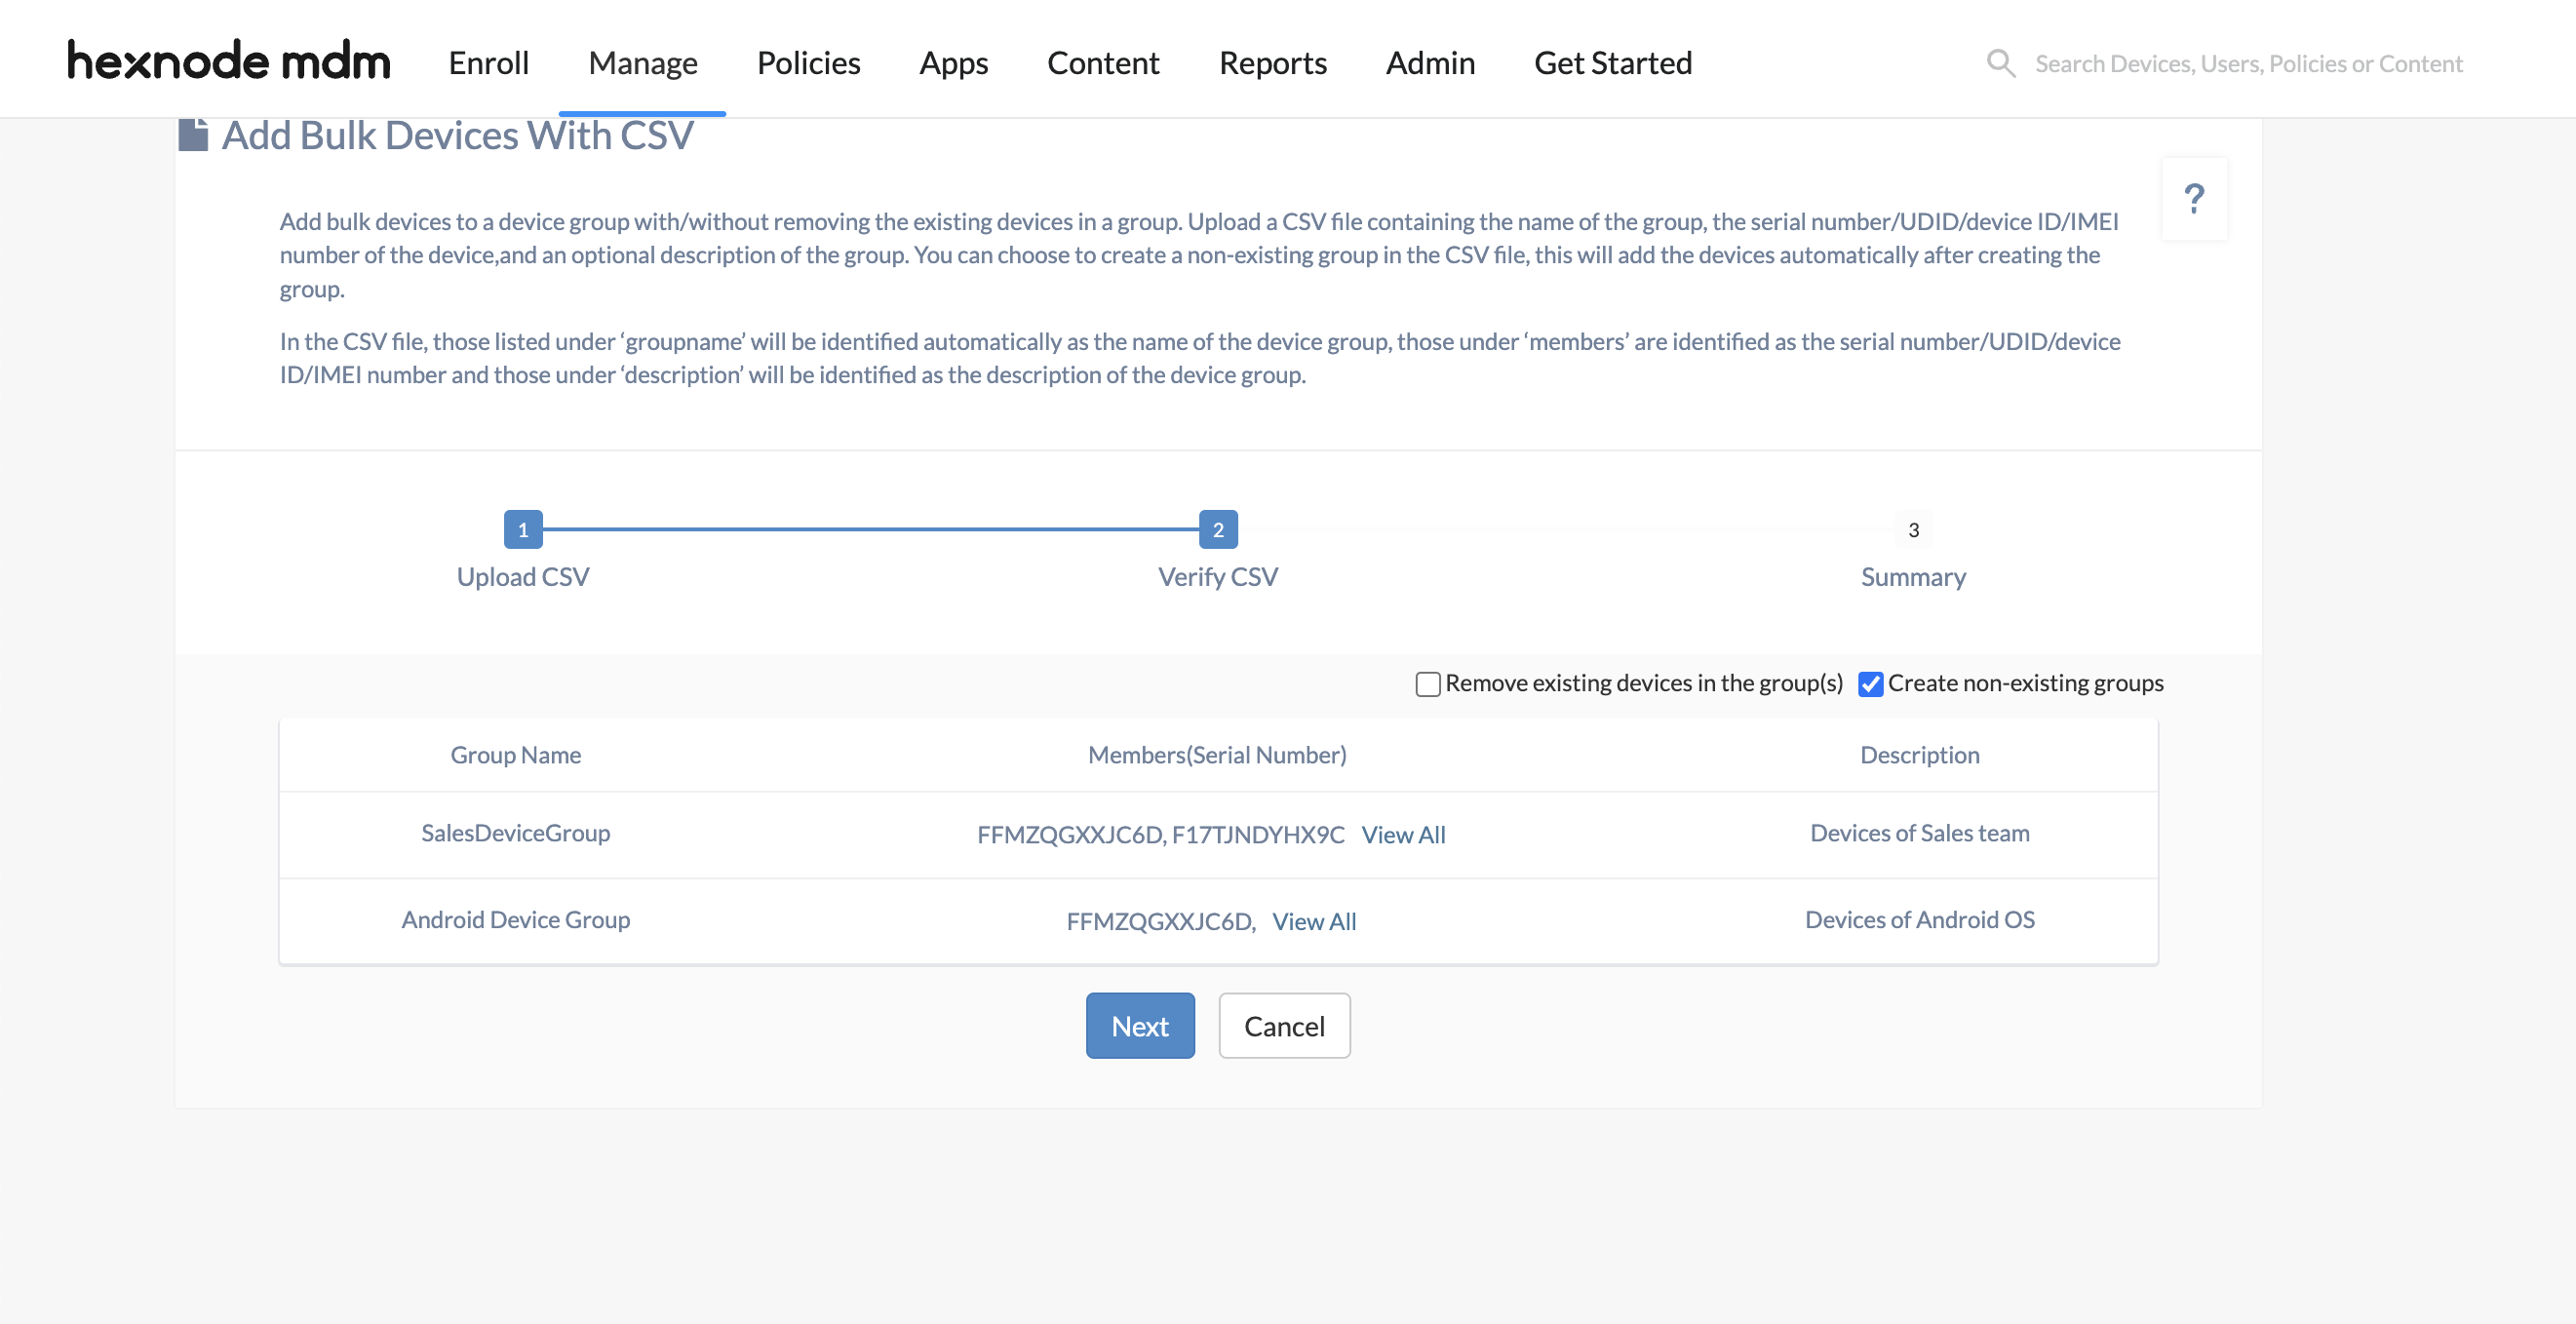The width and height of the screenshot is (2576, 1324).
Task: Click Android group serial FFMZQGXXJC6D text
Action: tap(1160, 922)
